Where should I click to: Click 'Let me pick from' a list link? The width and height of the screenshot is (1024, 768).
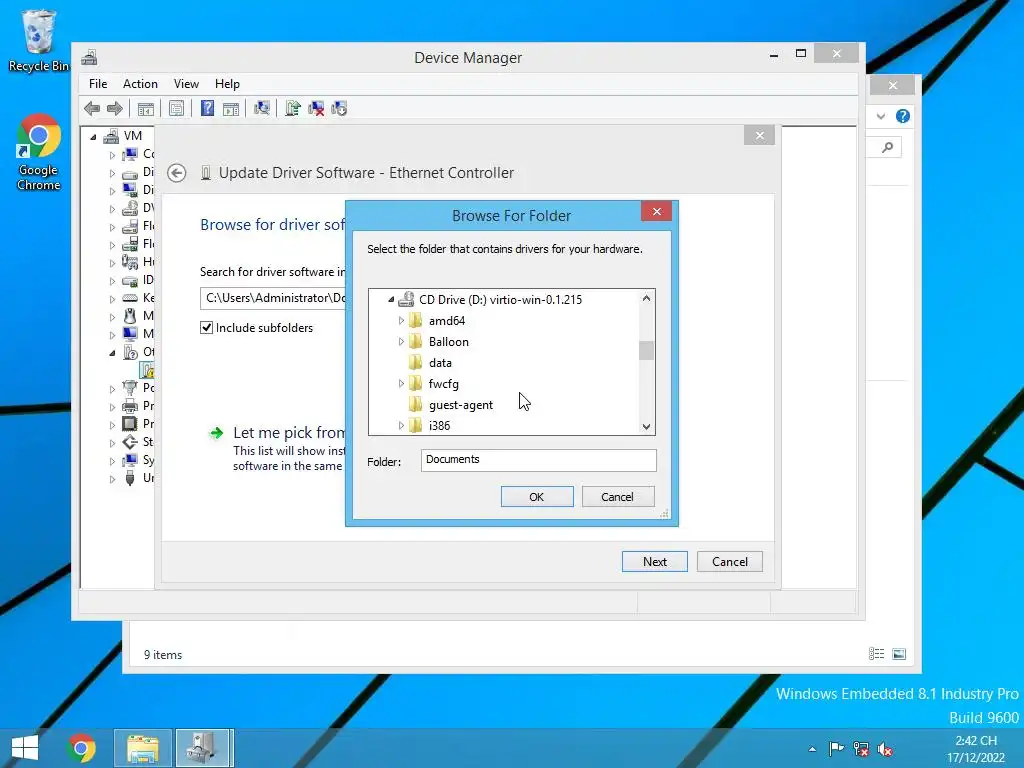[289, 432]
